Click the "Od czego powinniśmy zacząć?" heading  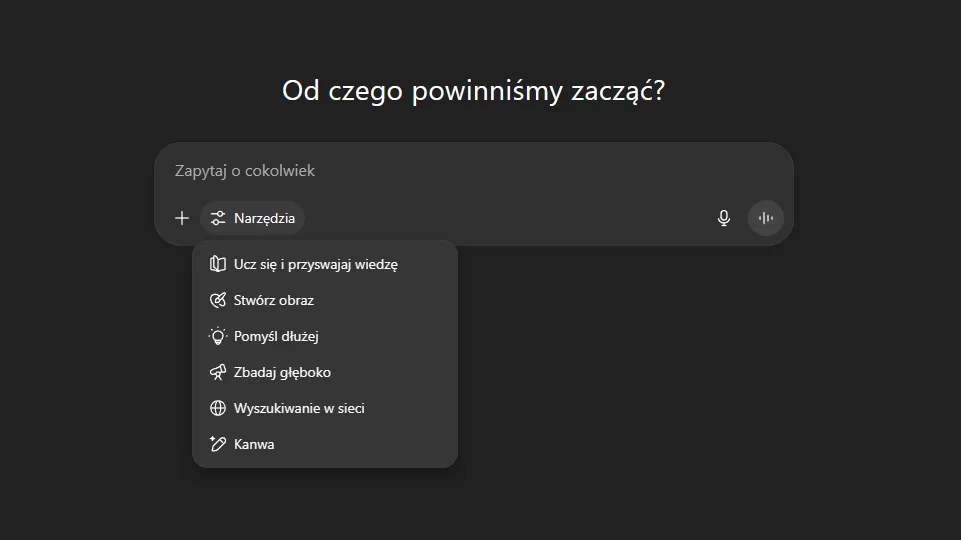(474, 91)
